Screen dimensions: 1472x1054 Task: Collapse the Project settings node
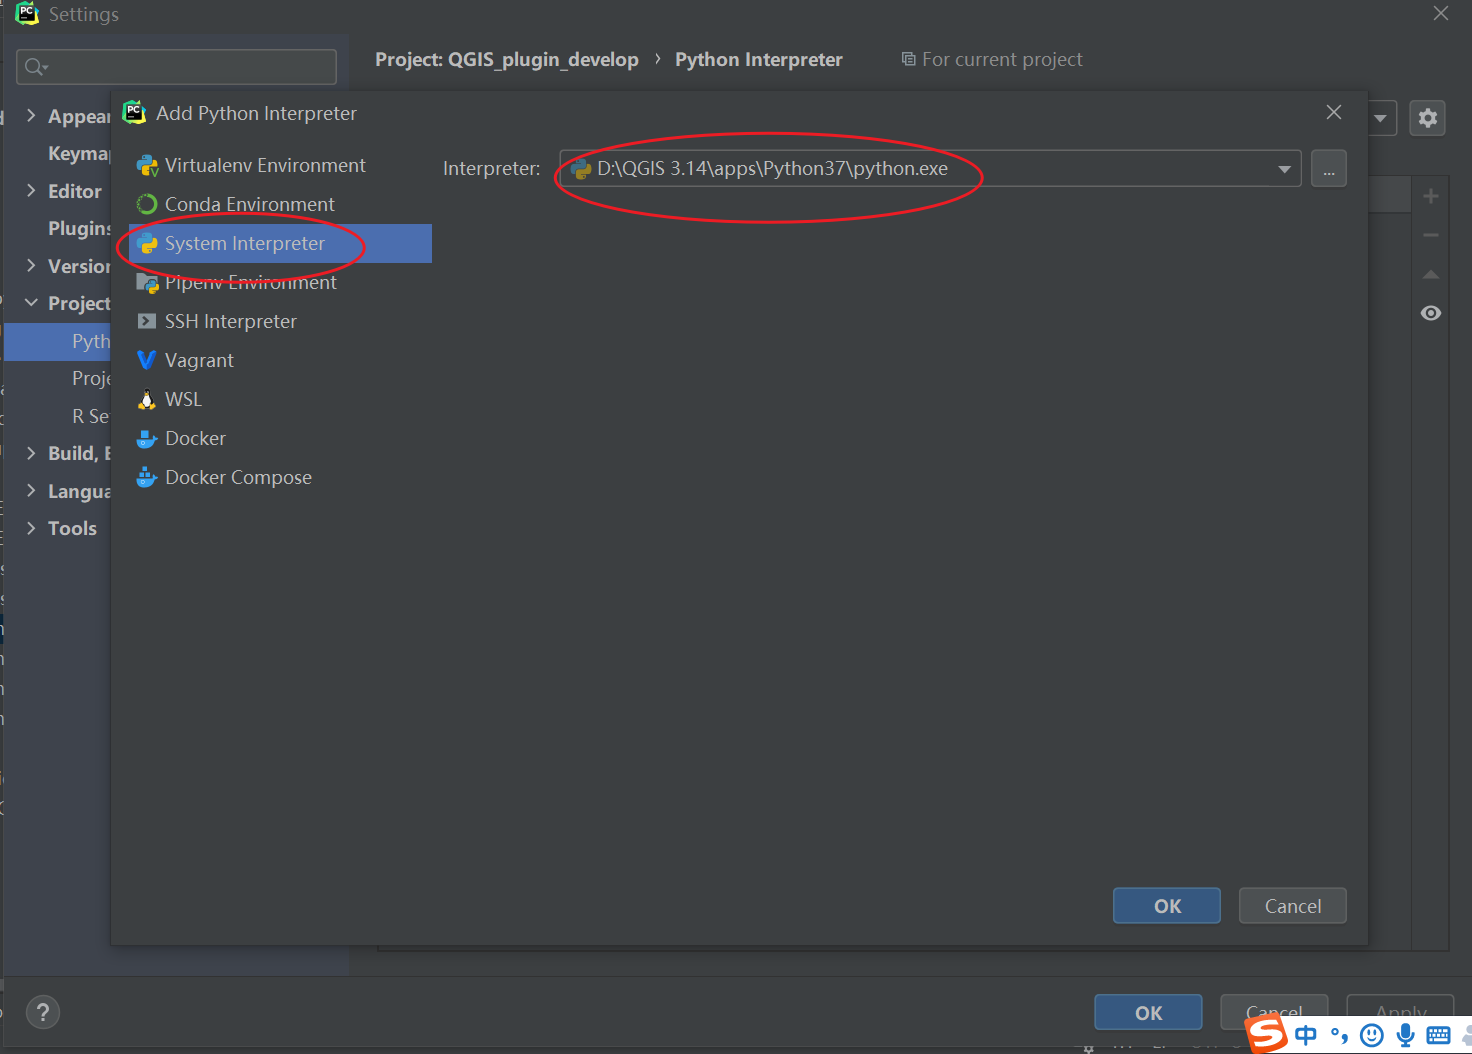point(31,303)
